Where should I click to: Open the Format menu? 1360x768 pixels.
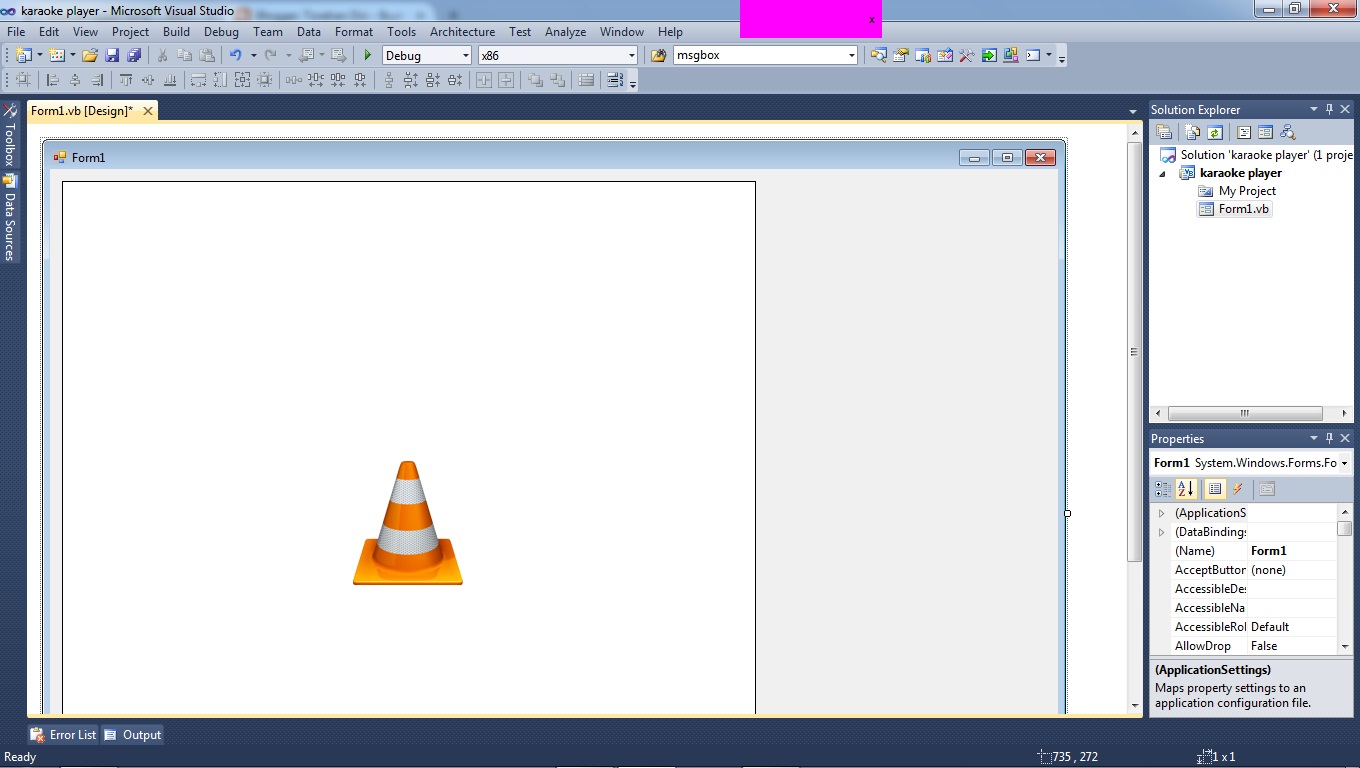[354, 32]
